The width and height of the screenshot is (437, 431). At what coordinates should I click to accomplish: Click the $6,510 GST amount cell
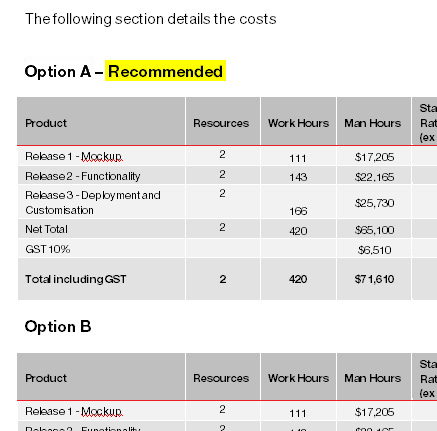[x=374, y=250]
